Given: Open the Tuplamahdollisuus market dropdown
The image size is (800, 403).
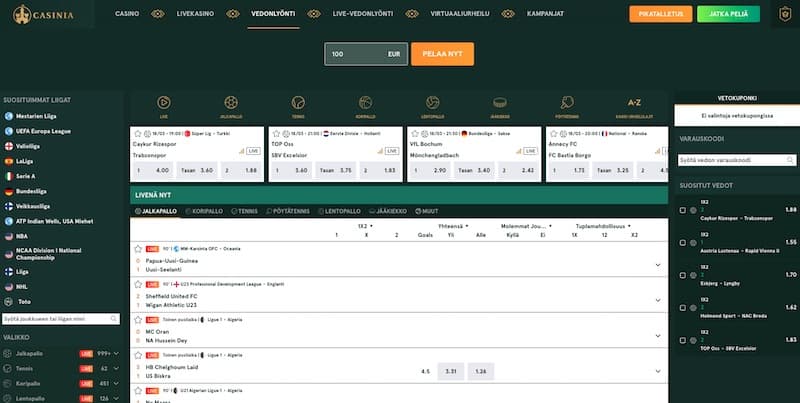Looking at the screenshot, I should click(x=604, y=226).
